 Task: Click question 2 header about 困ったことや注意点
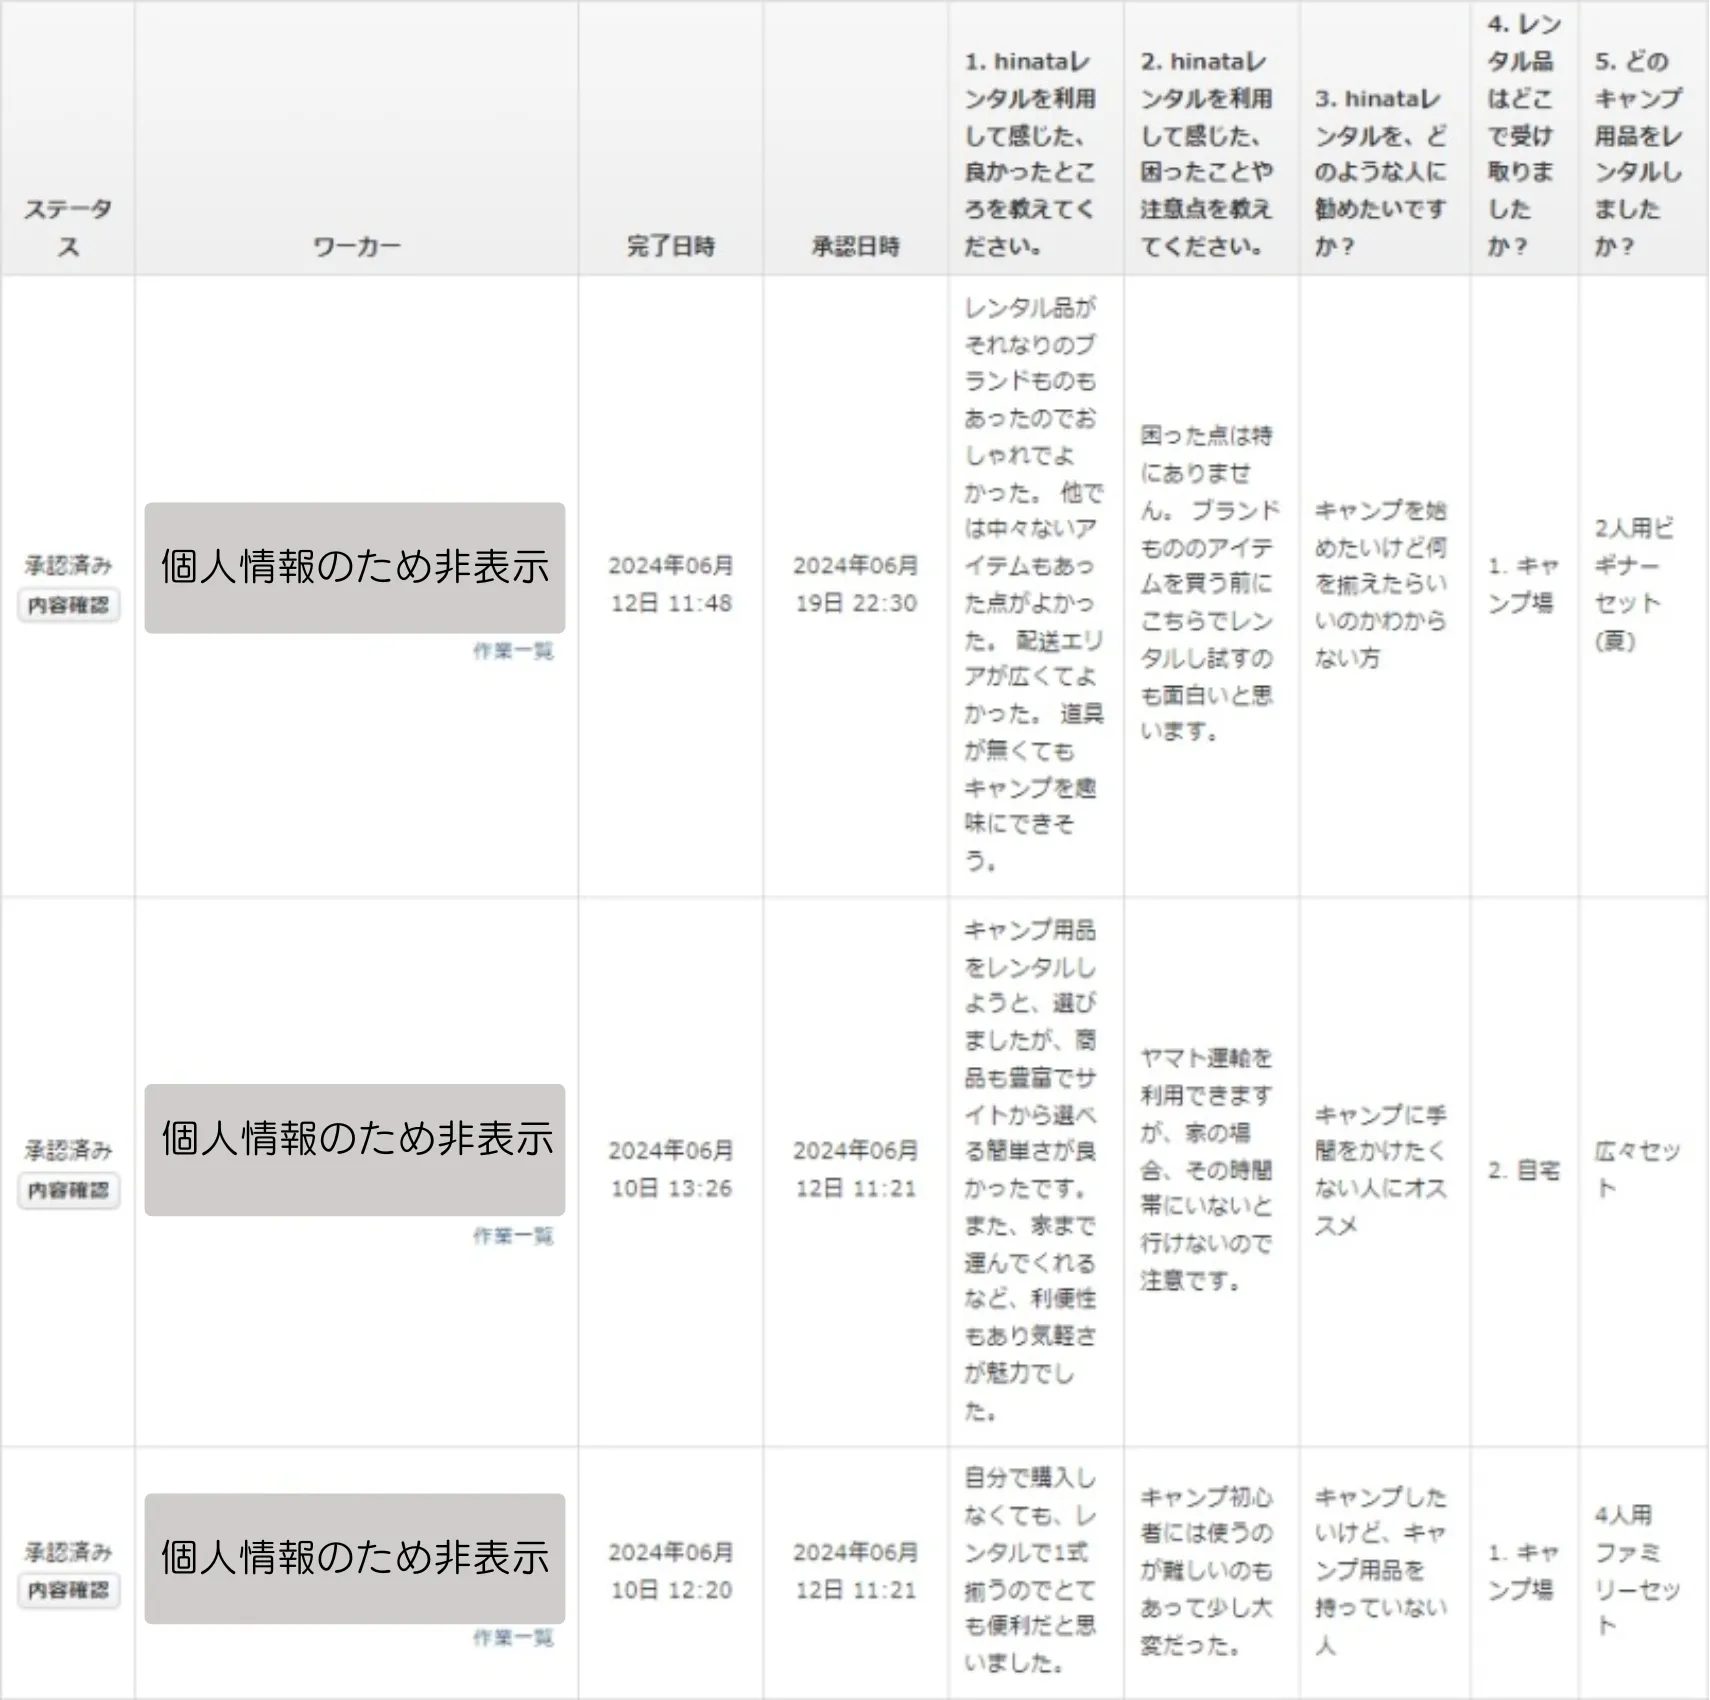point(1207,153)
